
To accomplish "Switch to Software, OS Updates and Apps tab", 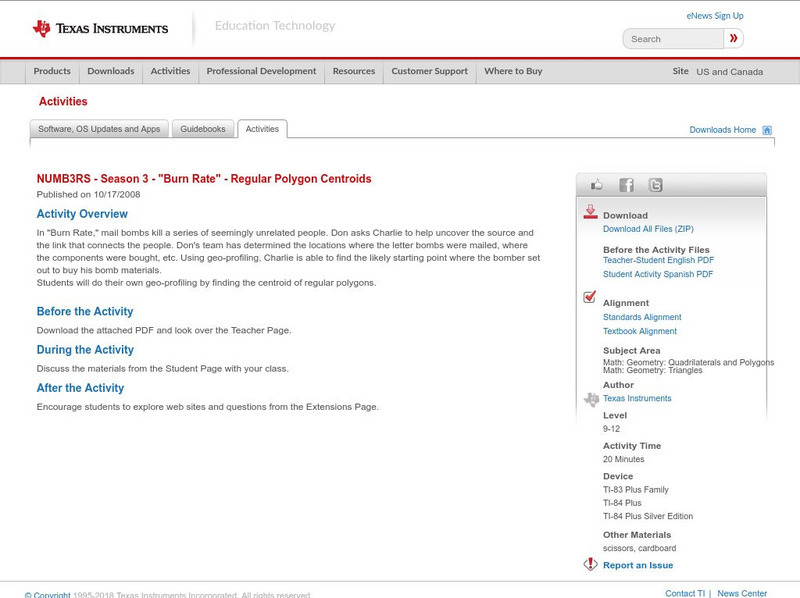I will click(99, 129).
